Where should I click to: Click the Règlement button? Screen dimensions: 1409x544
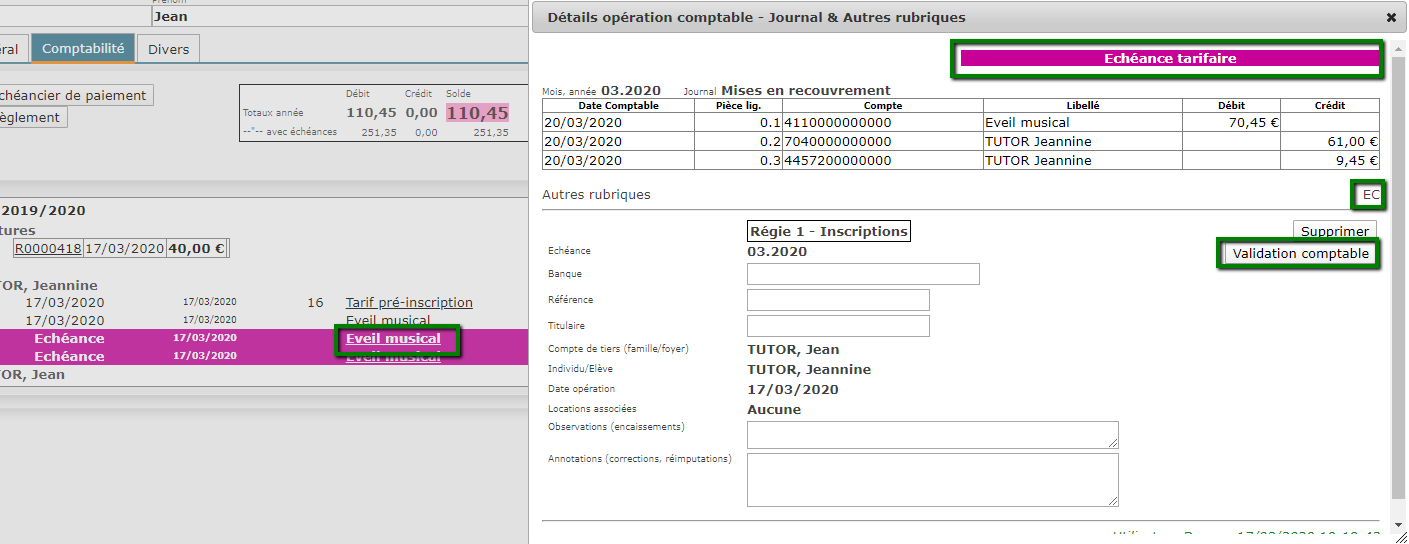(32, 117)
